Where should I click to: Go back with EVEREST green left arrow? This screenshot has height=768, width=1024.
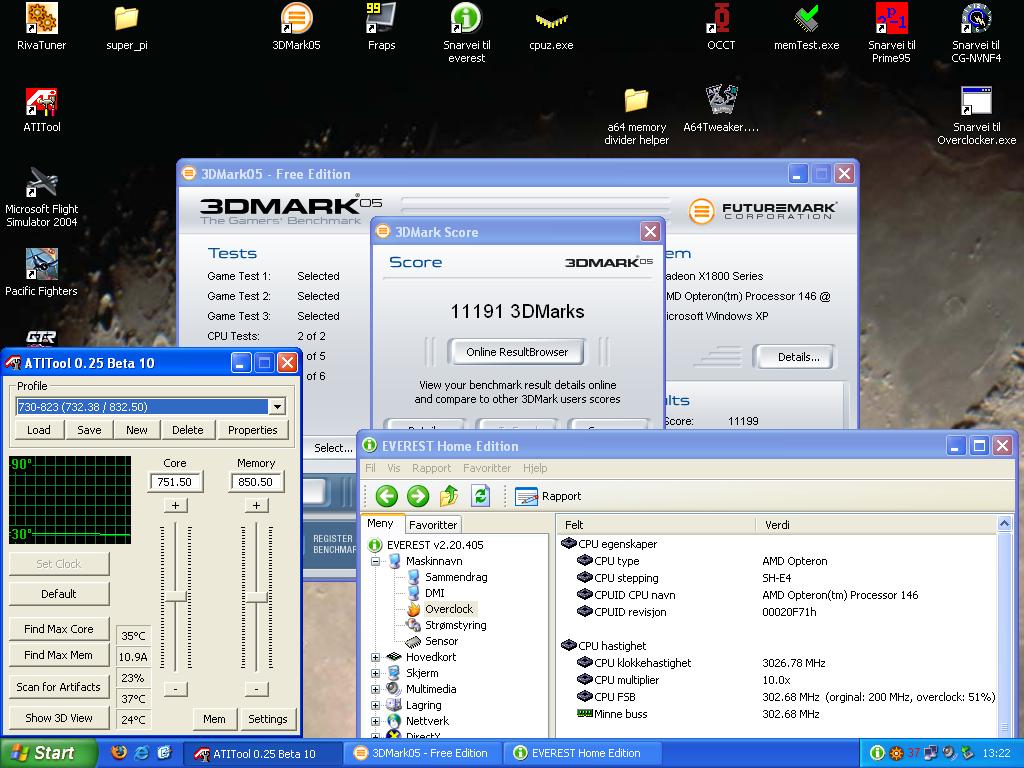point(387,496)
